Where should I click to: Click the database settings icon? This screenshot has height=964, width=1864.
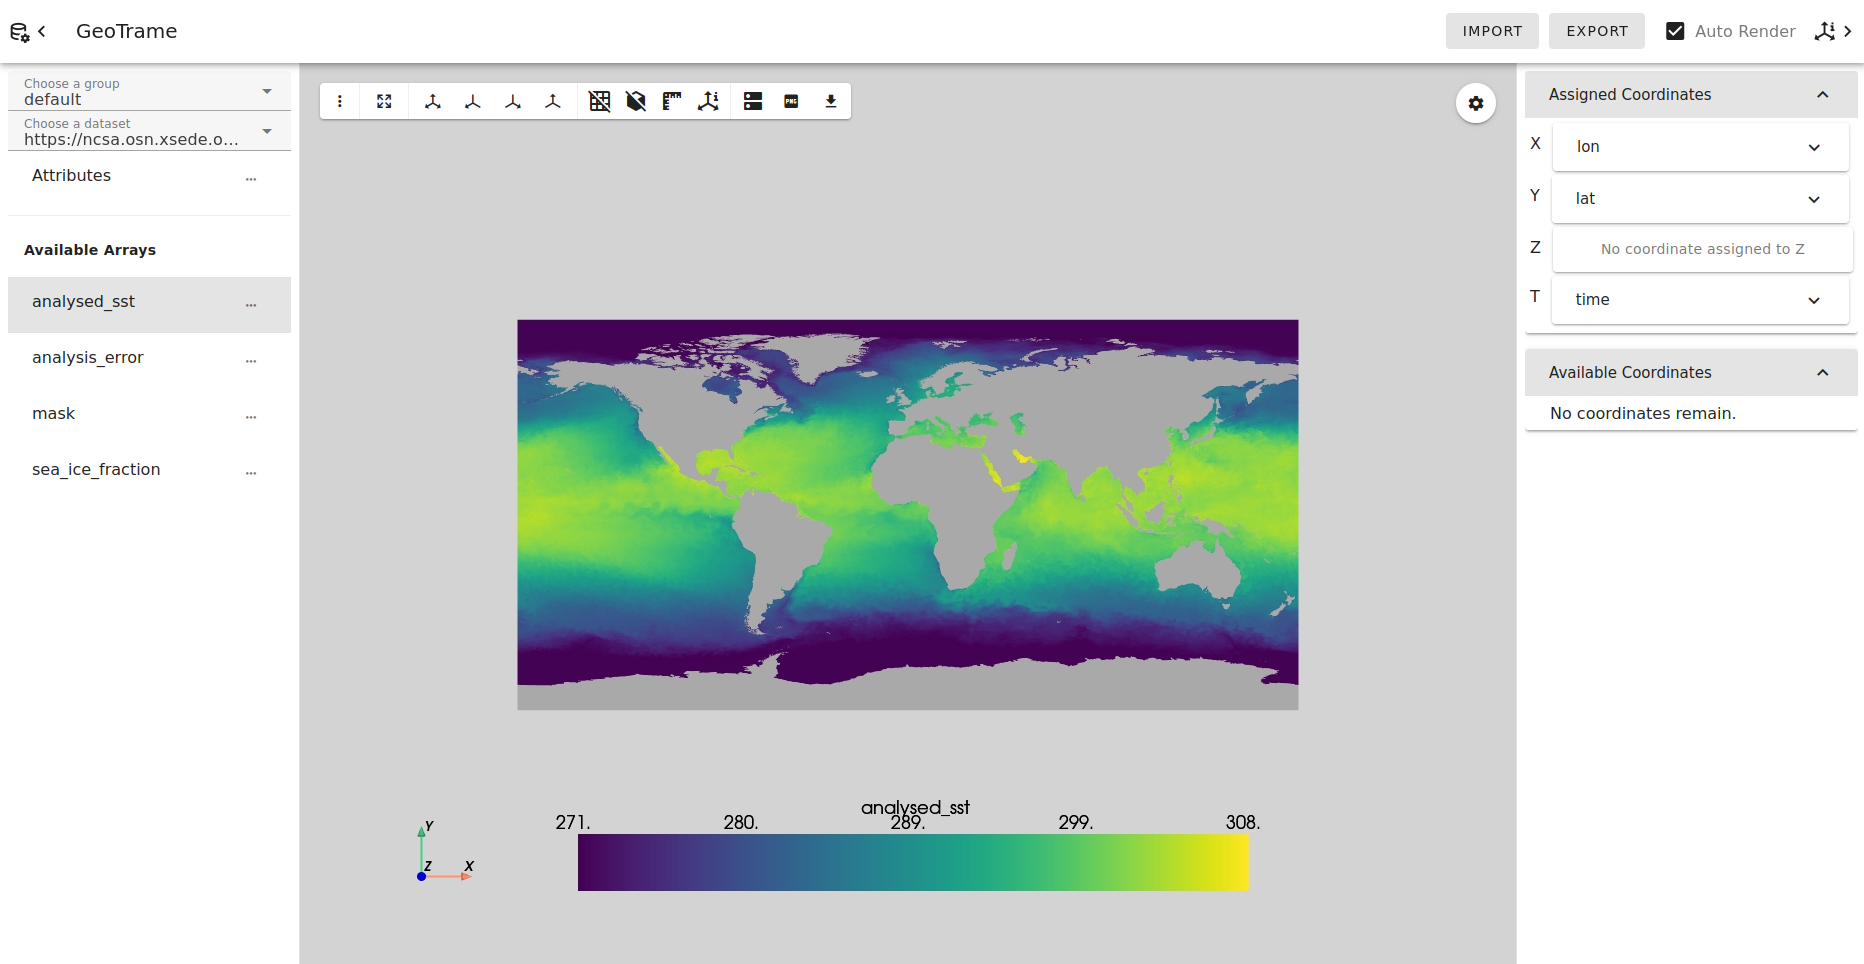[19, 32]
